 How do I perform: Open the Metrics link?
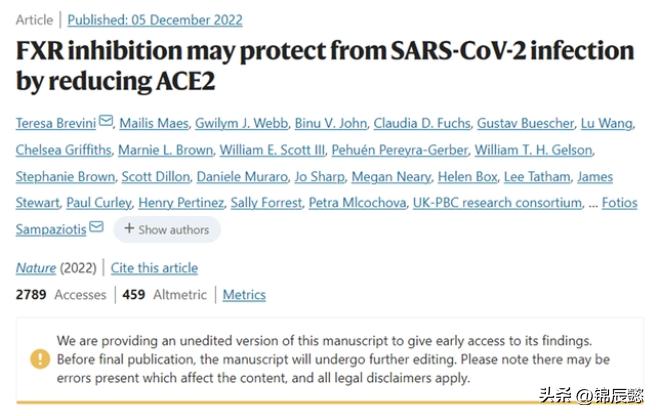244,295
